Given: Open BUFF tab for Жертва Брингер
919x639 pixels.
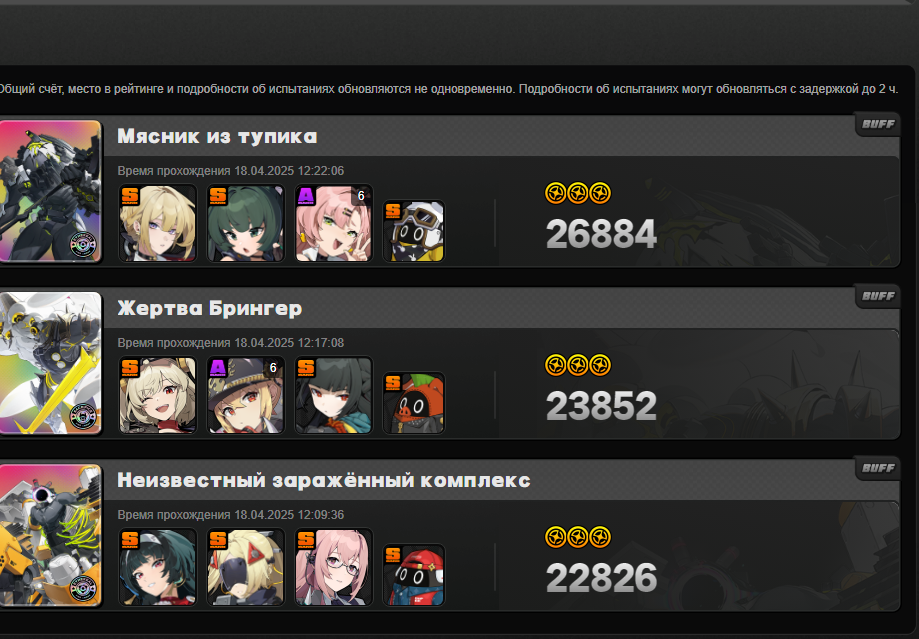Looking at the screenshot, I should coord(877,296).
